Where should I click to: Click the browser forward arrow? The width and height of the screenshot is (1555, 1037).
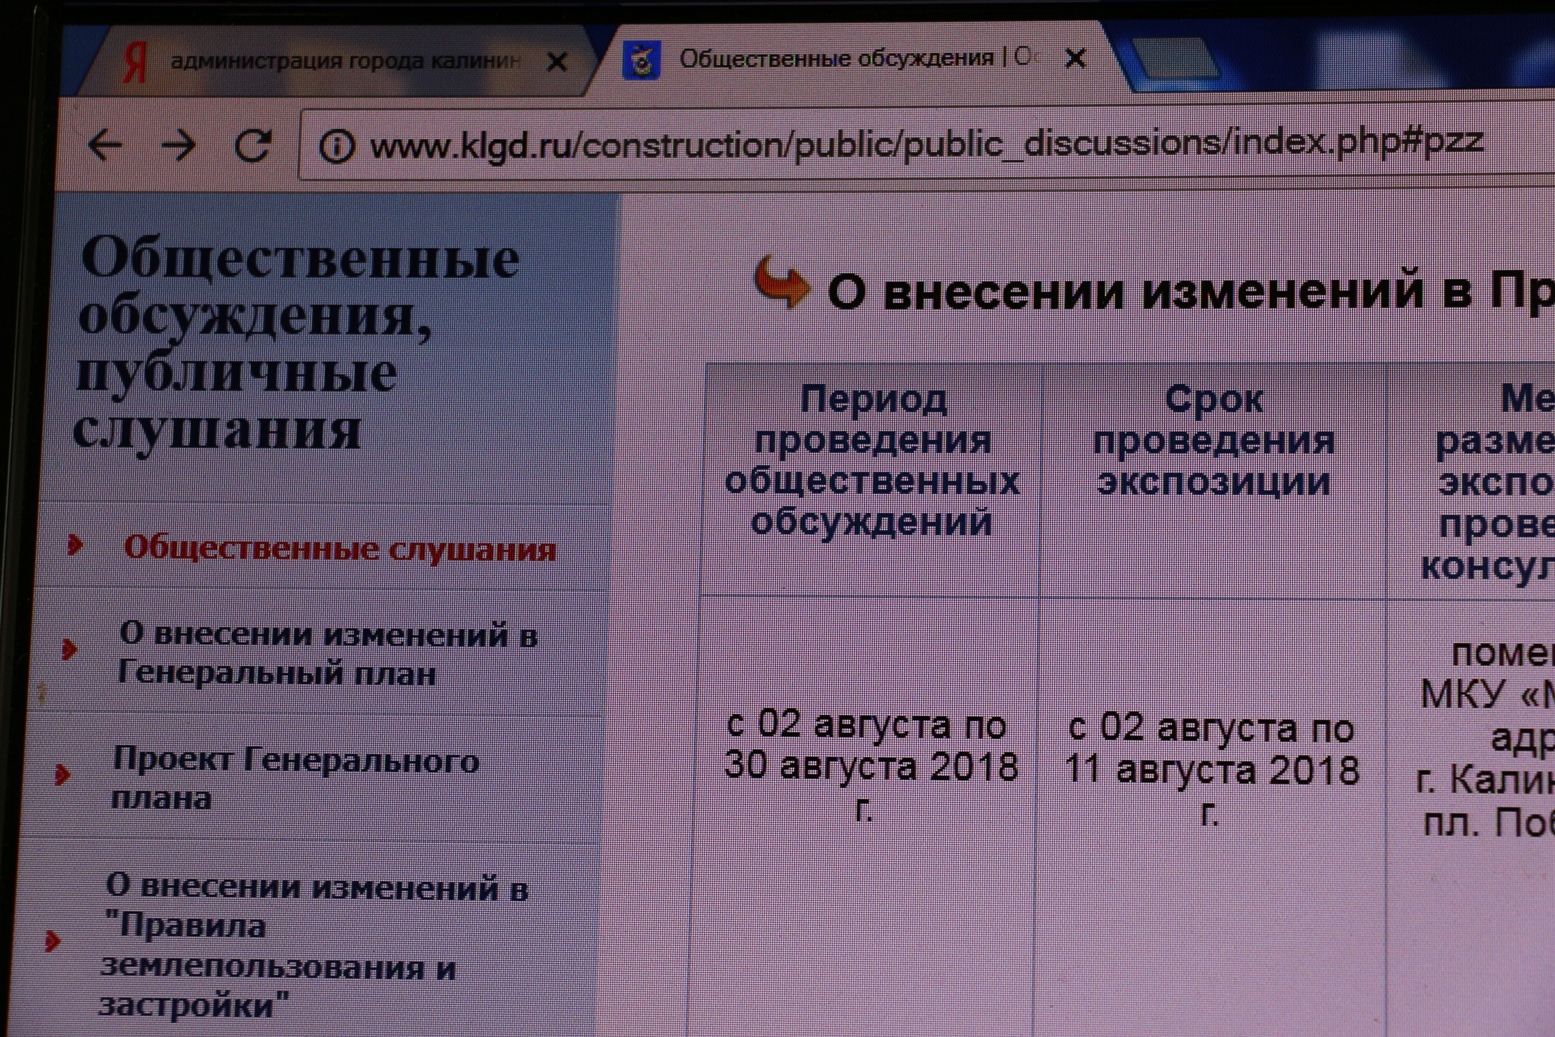pos(179,146)
